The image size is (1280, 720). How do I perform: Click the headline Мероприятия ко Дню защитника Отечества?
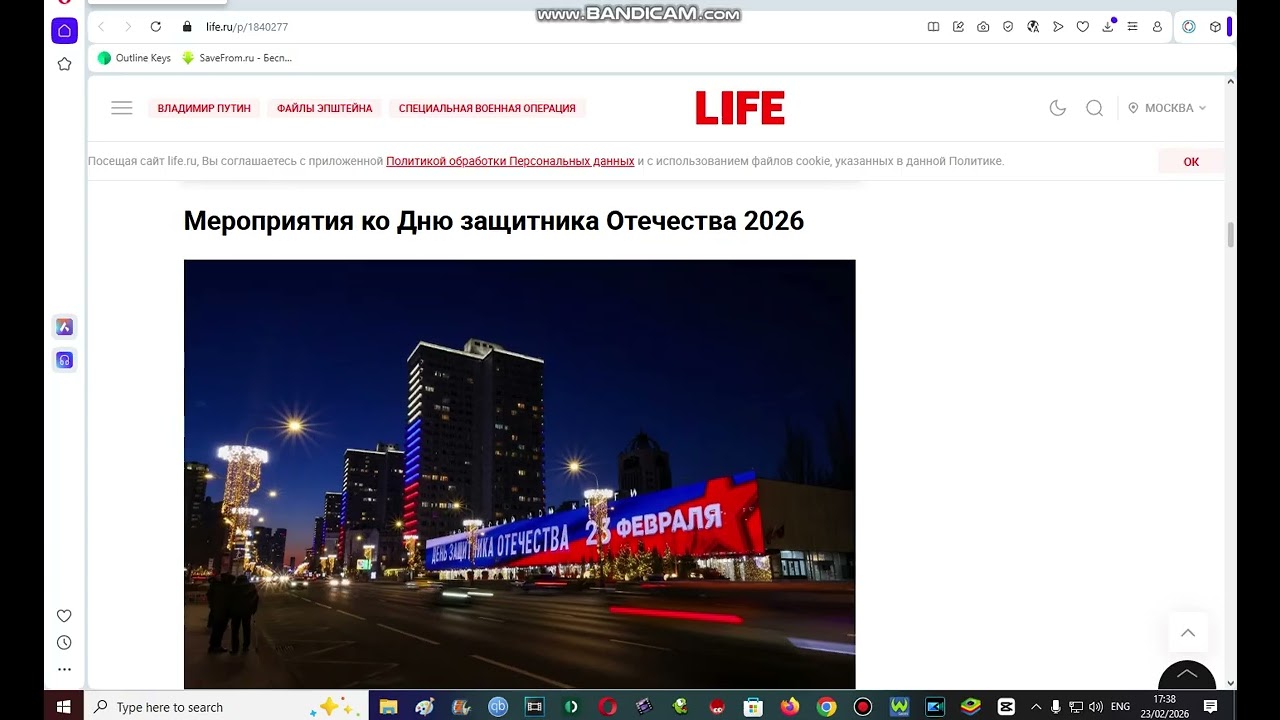494,221
